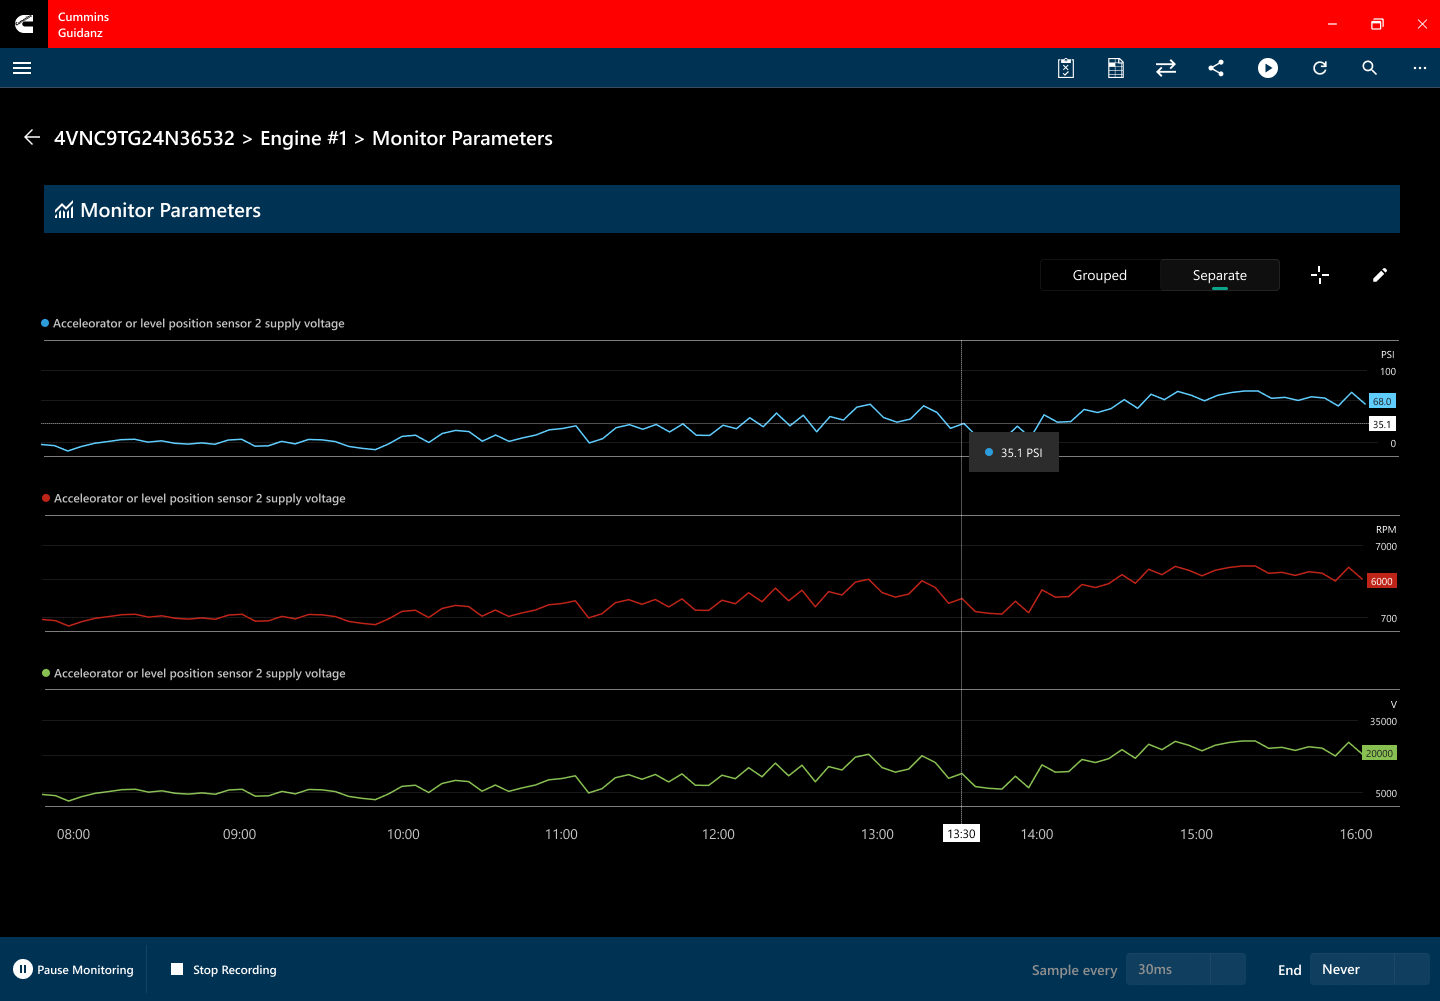1440x1001 pixels.
Task: Click the 68.0 blue value tag
Action: point(1382,401)
